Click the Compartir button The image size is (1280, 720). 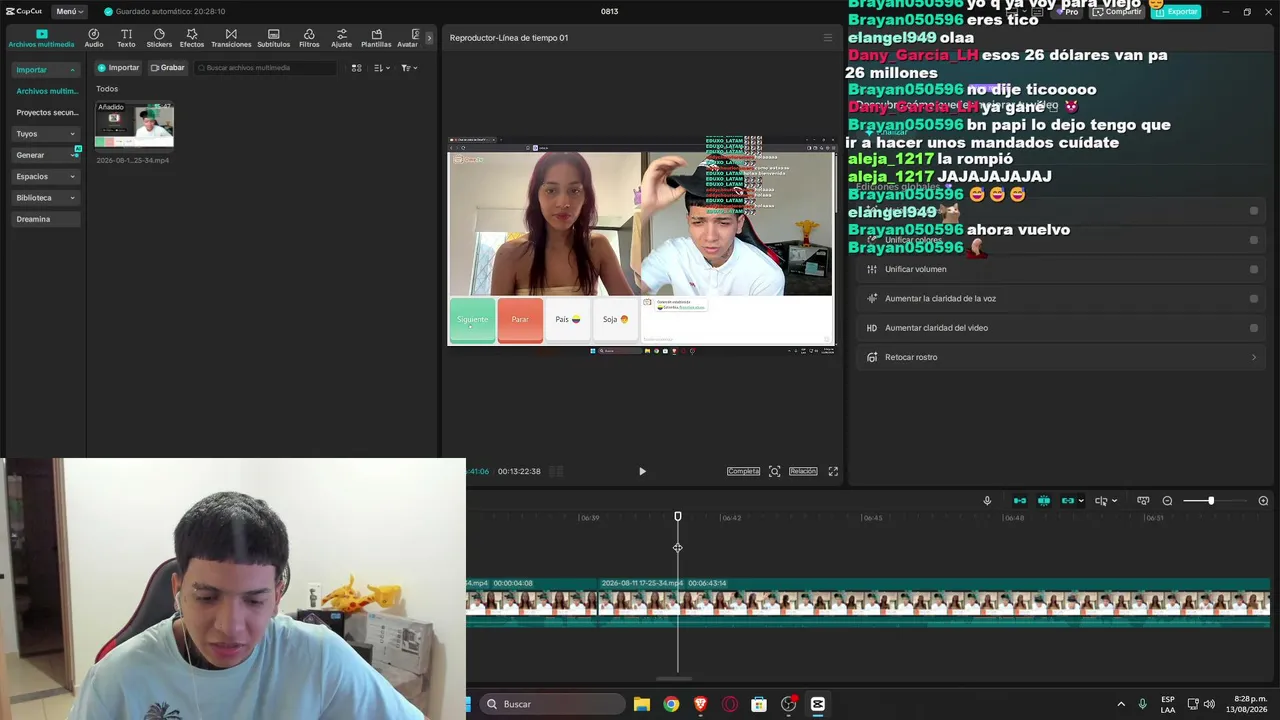point(1117,12)
